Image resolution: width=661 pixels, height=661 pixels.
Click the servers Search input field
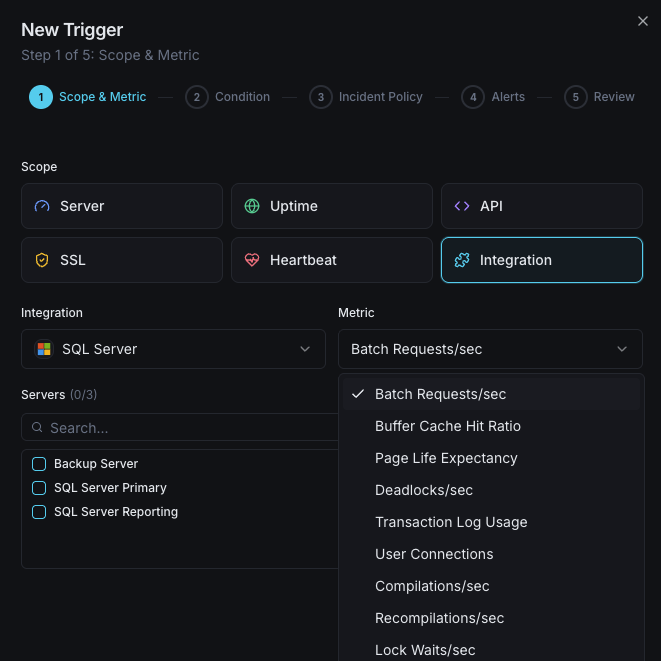pyautogui.click(x=181, y=427)
